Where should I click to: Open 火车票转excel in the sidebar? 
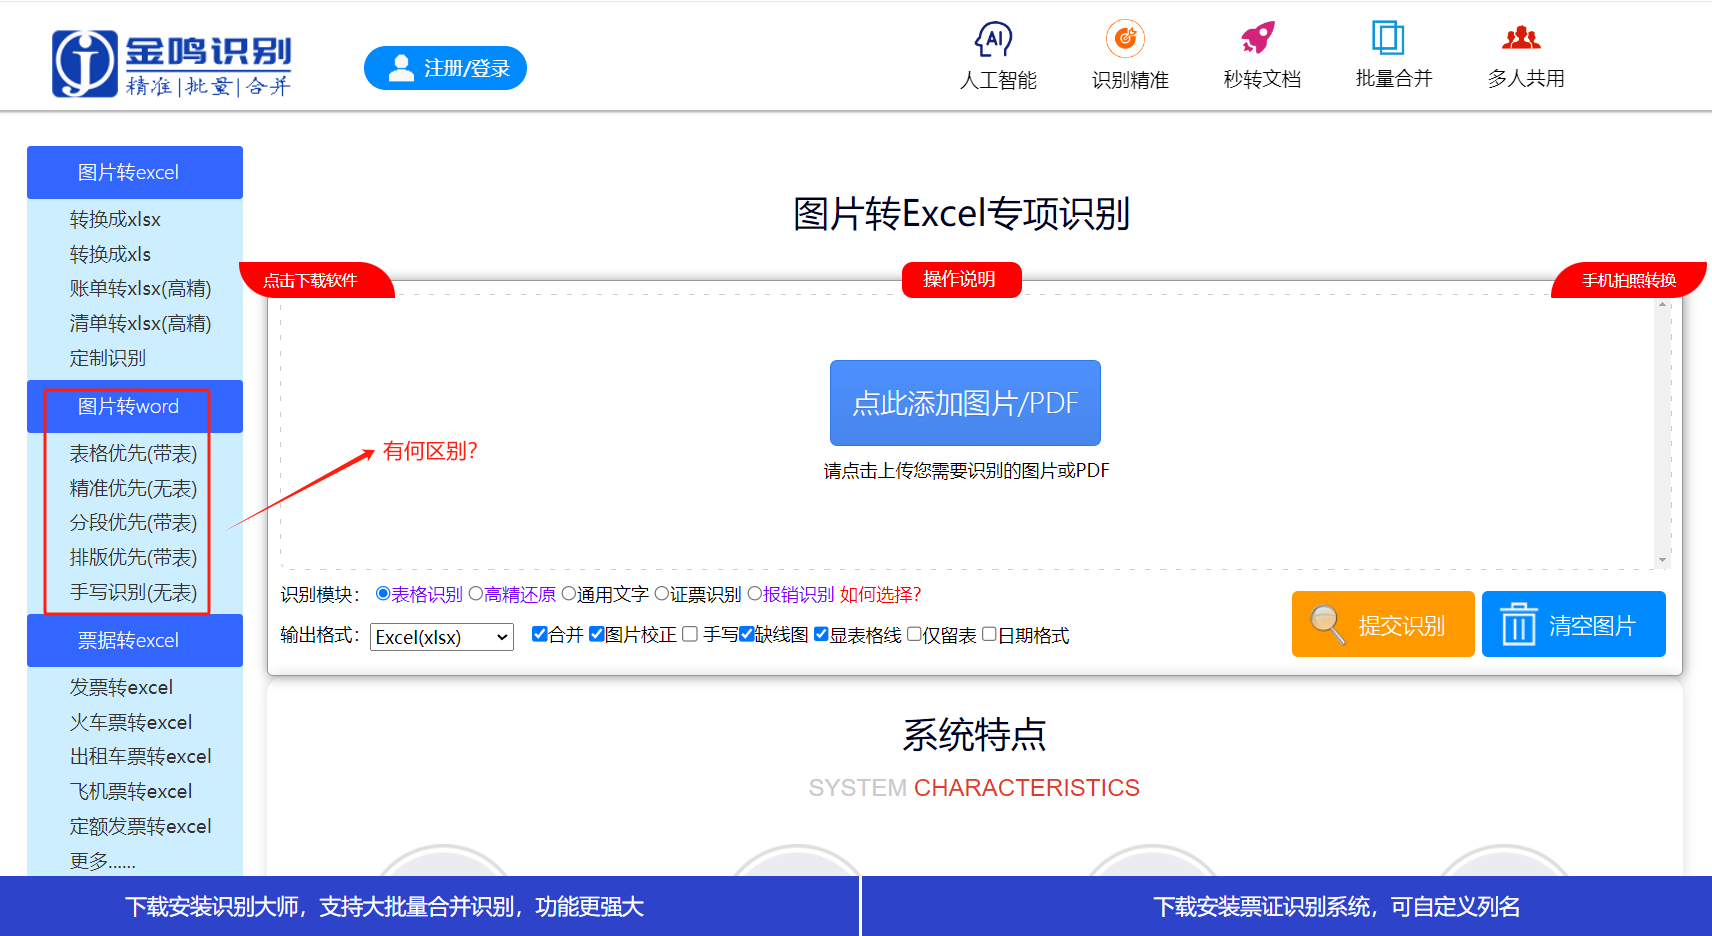click(x=130, y=722)
